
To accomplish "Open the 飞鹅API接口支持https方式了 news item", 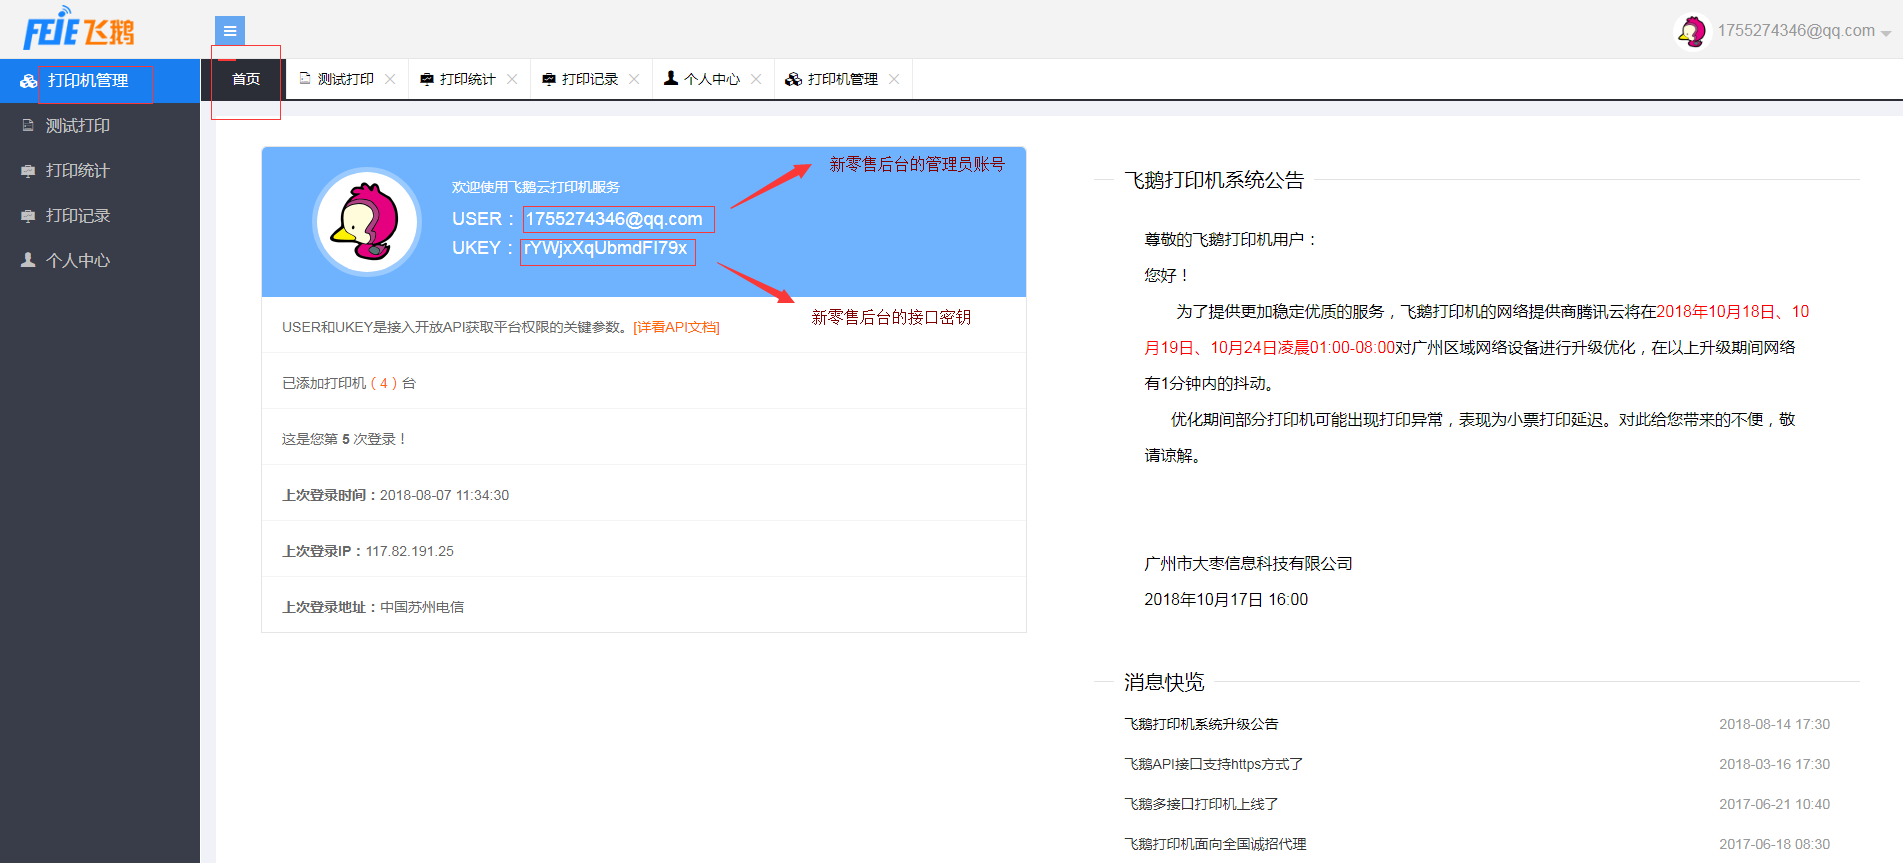I will (x=1213, y=764).
